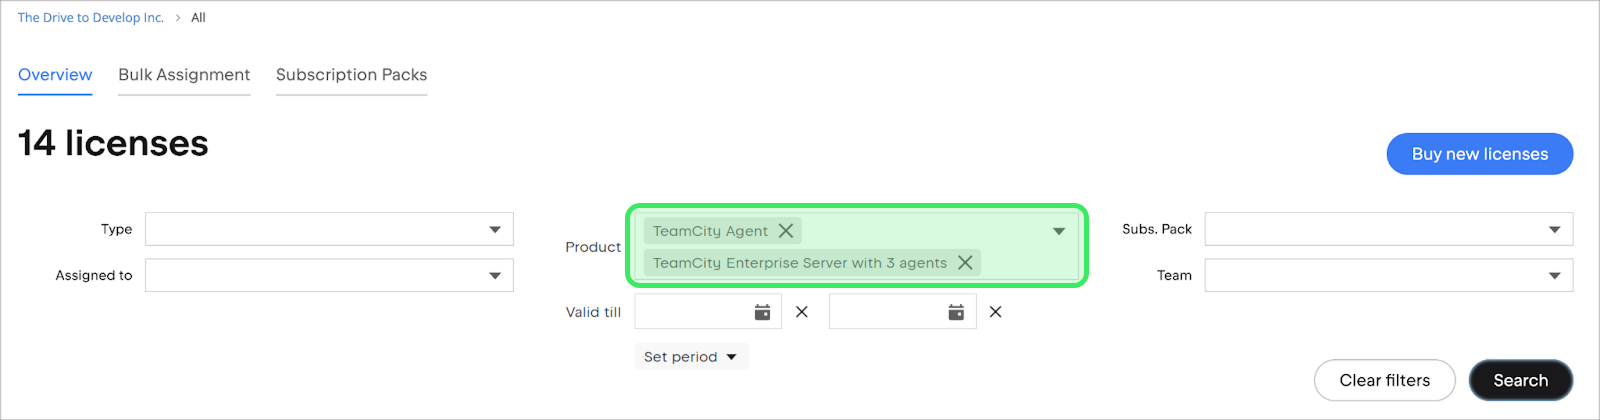
Task: Switch to the Overview tab
Action: (x=55, y=75)
